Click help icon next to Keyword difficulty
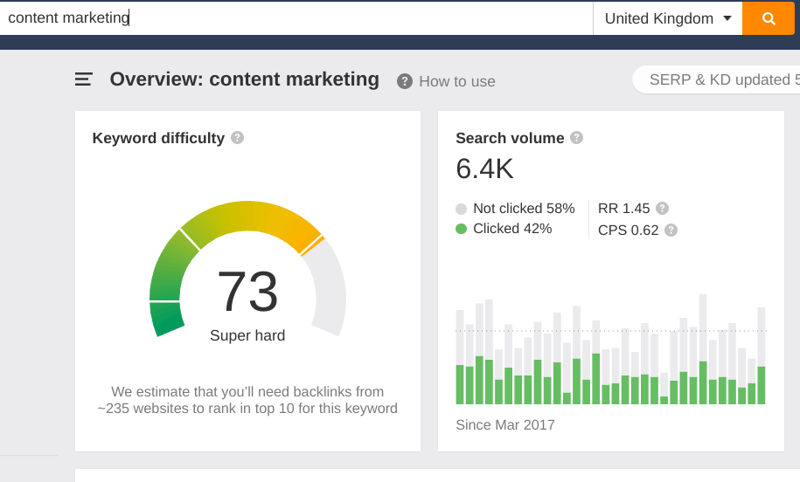 pyautogui.click(x=237, y=138)
